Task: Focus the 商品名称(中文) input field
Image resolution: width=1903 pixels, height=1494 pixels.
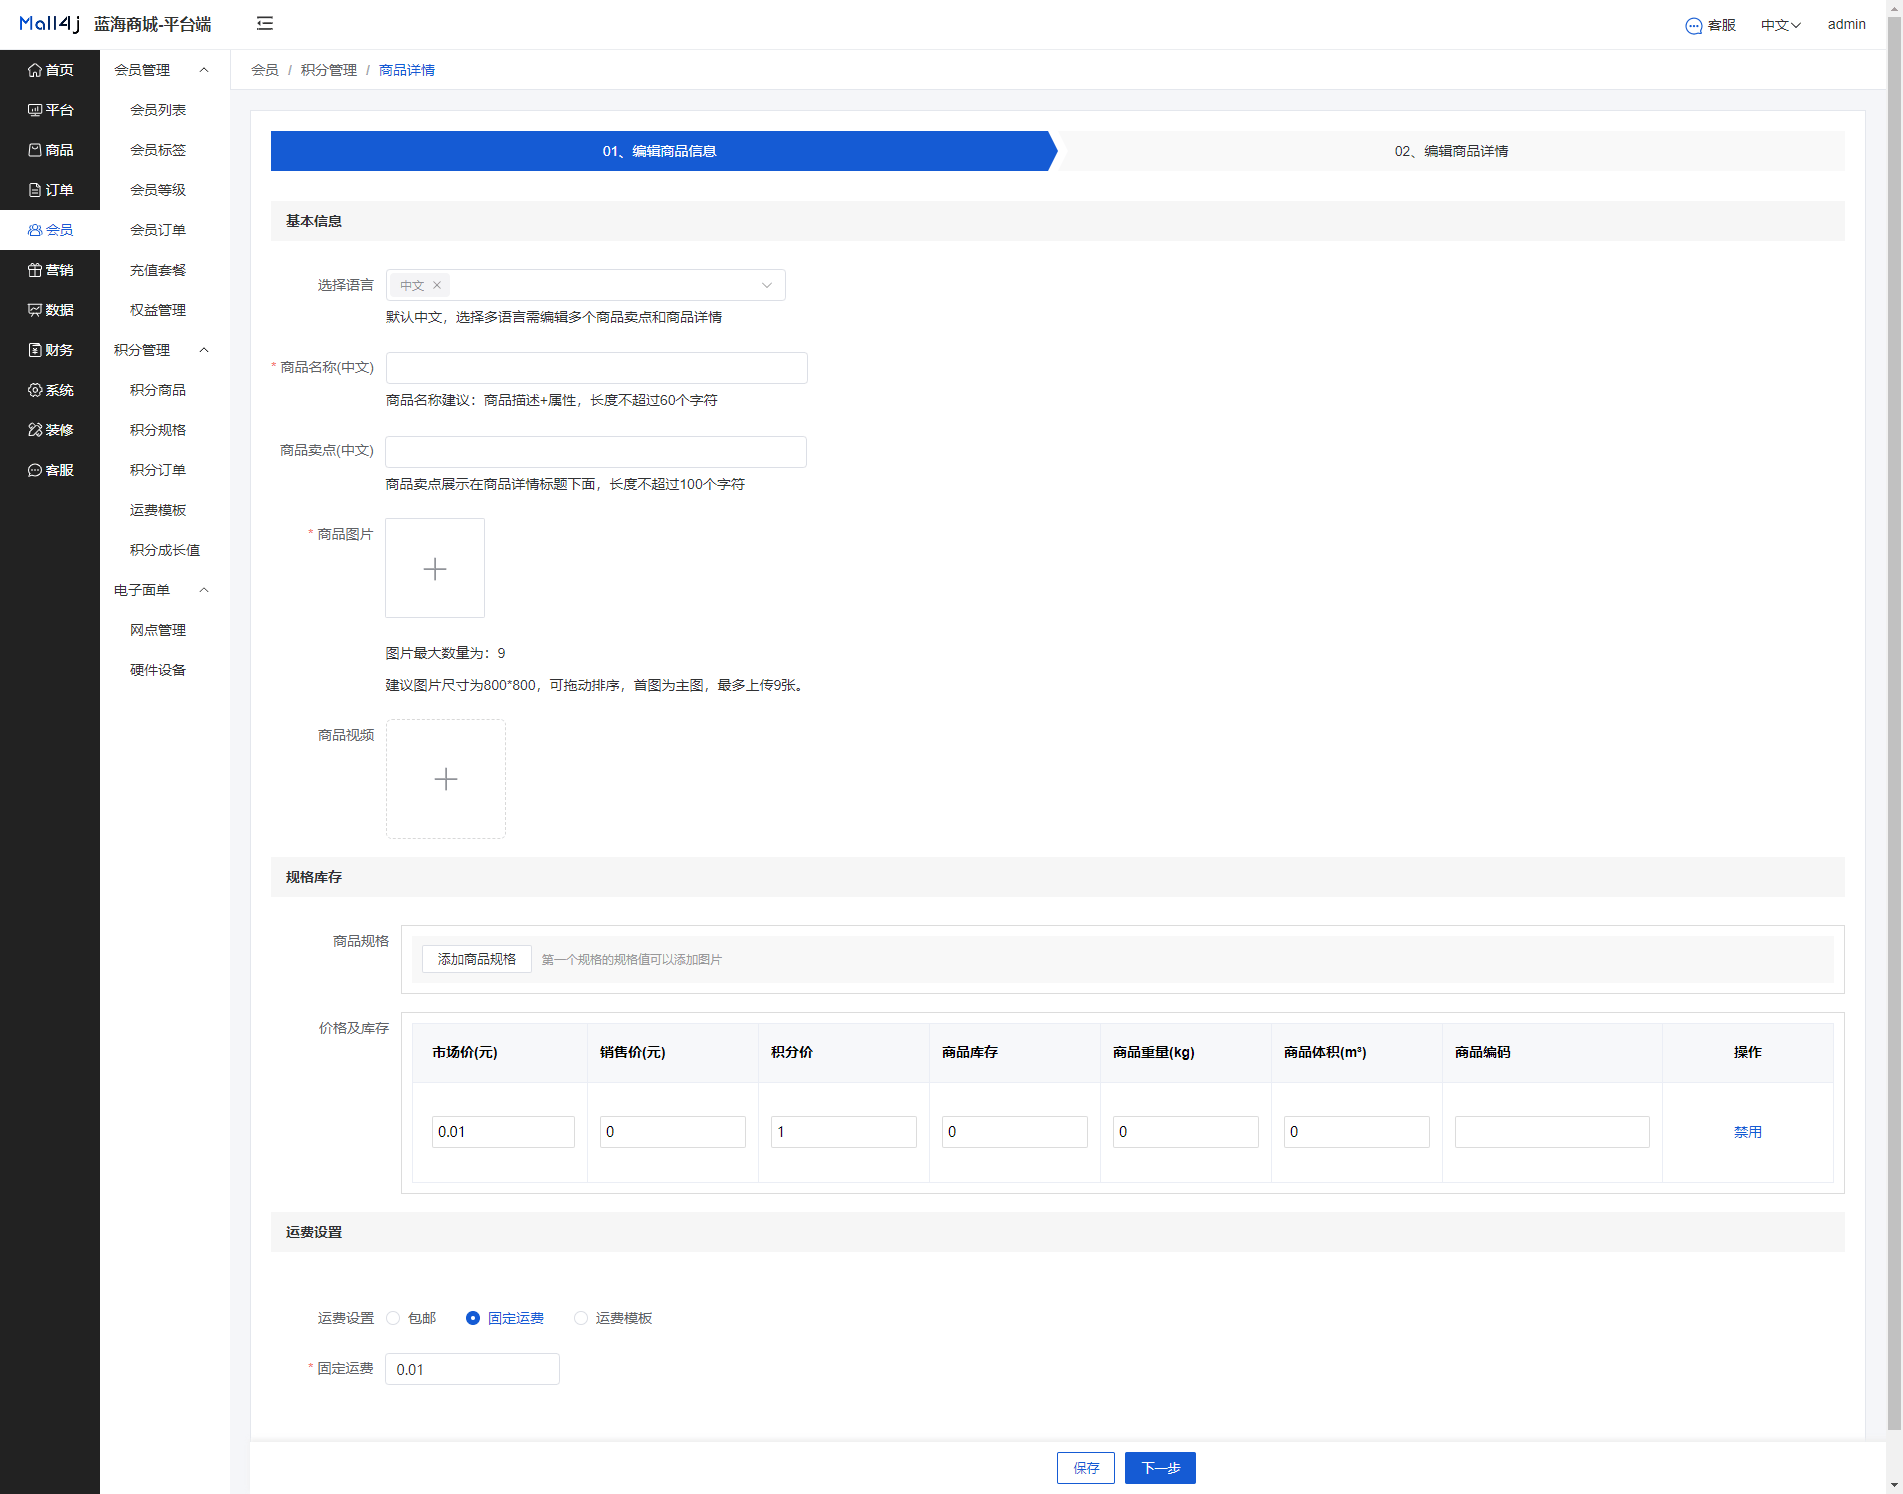Action: pyautogui.click(x=597, y=368)
